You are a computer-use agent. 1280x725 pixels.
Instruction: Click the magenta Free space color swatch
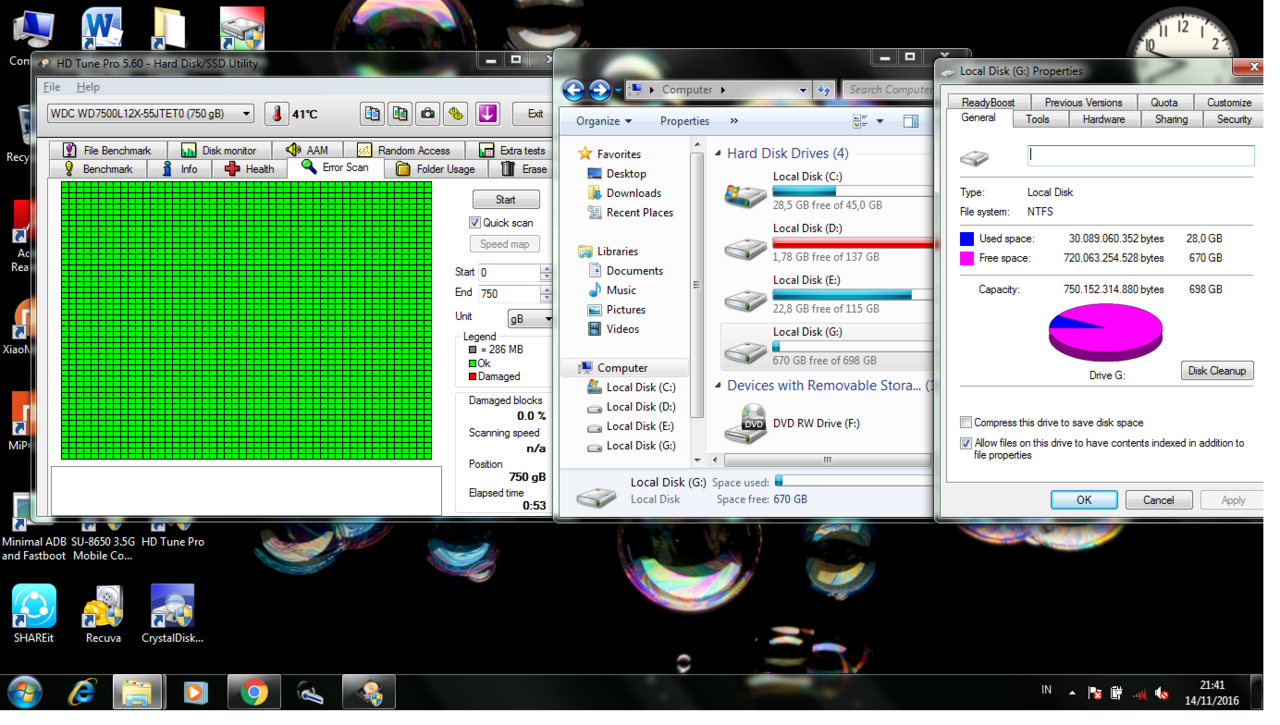pyautogui.click(x=967, y=258)
